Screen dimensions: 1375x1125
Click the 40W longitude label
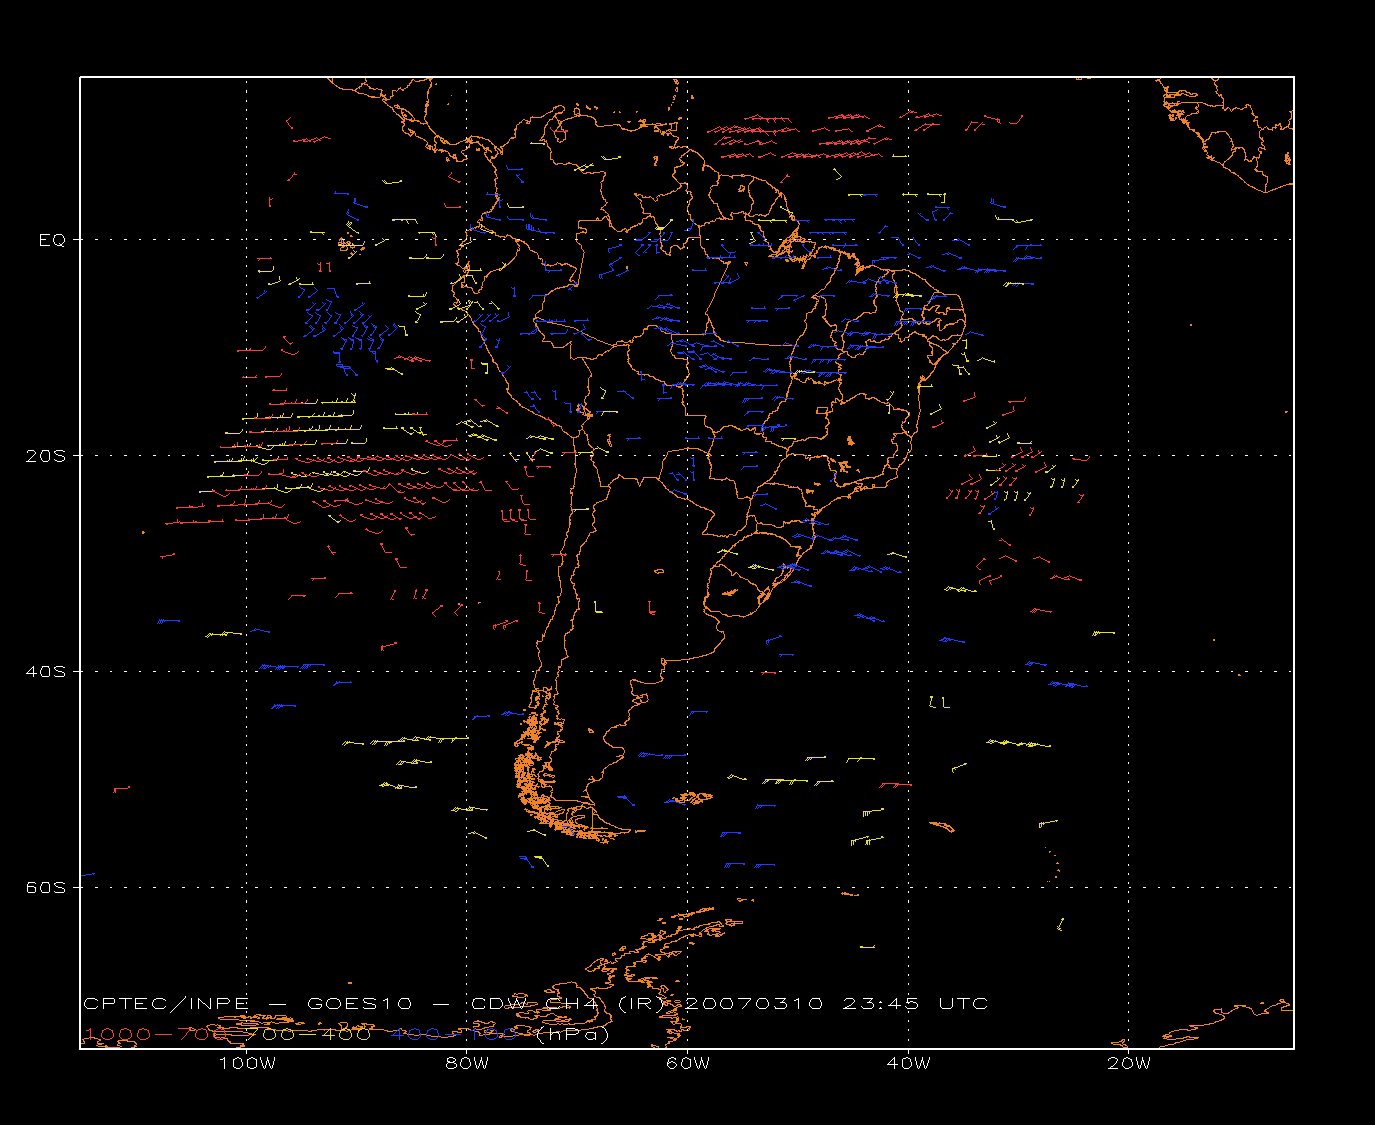point(908,1064)
